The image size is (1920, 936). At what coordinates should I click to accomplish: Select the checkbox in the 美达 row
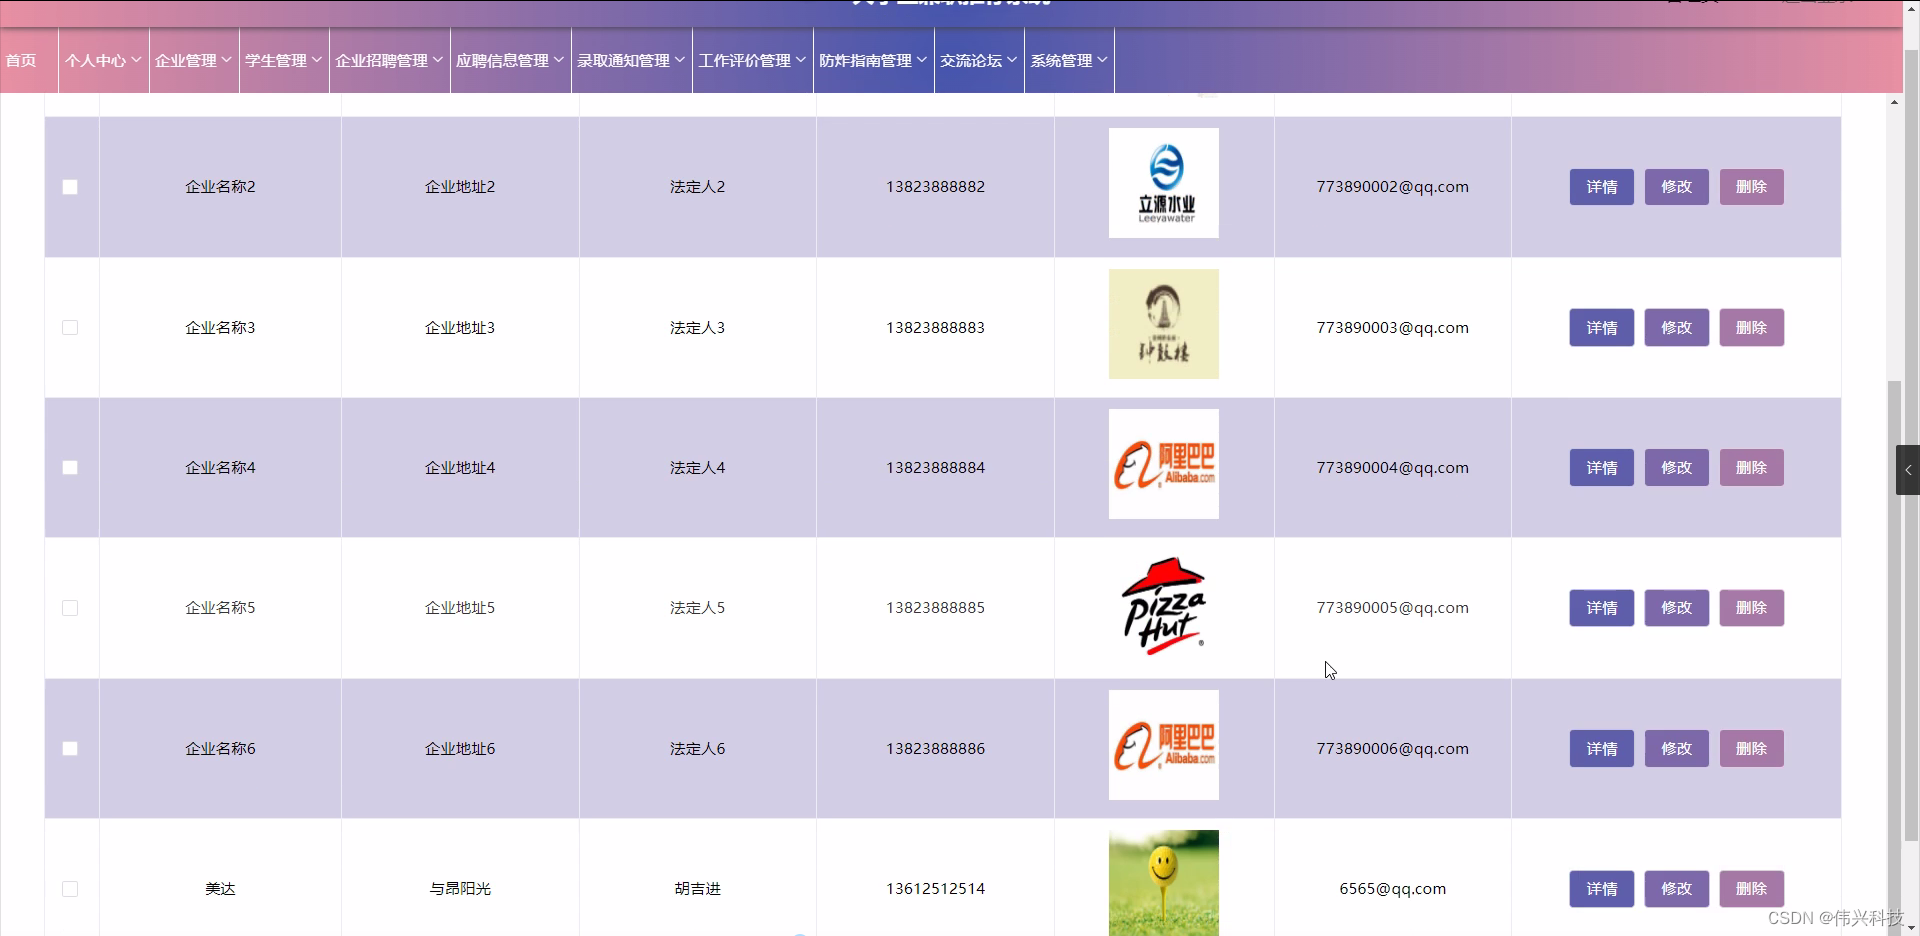tap(69, 888)
